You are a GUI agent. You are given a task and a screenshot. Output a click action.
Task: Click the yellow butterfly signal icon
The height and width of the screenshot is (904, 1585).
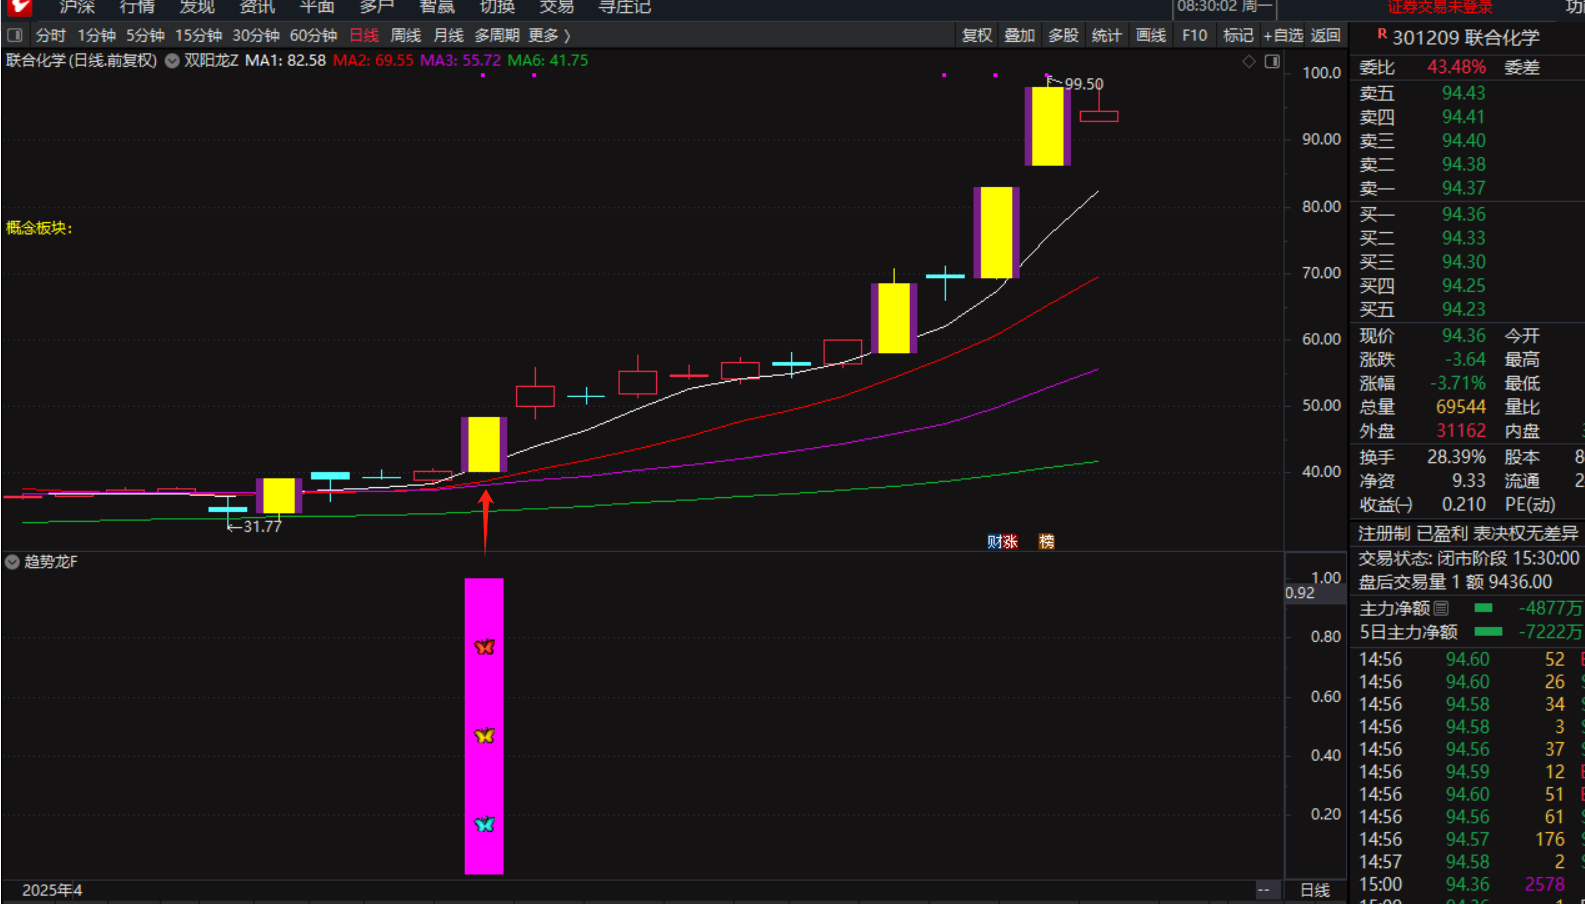point(485,736)
